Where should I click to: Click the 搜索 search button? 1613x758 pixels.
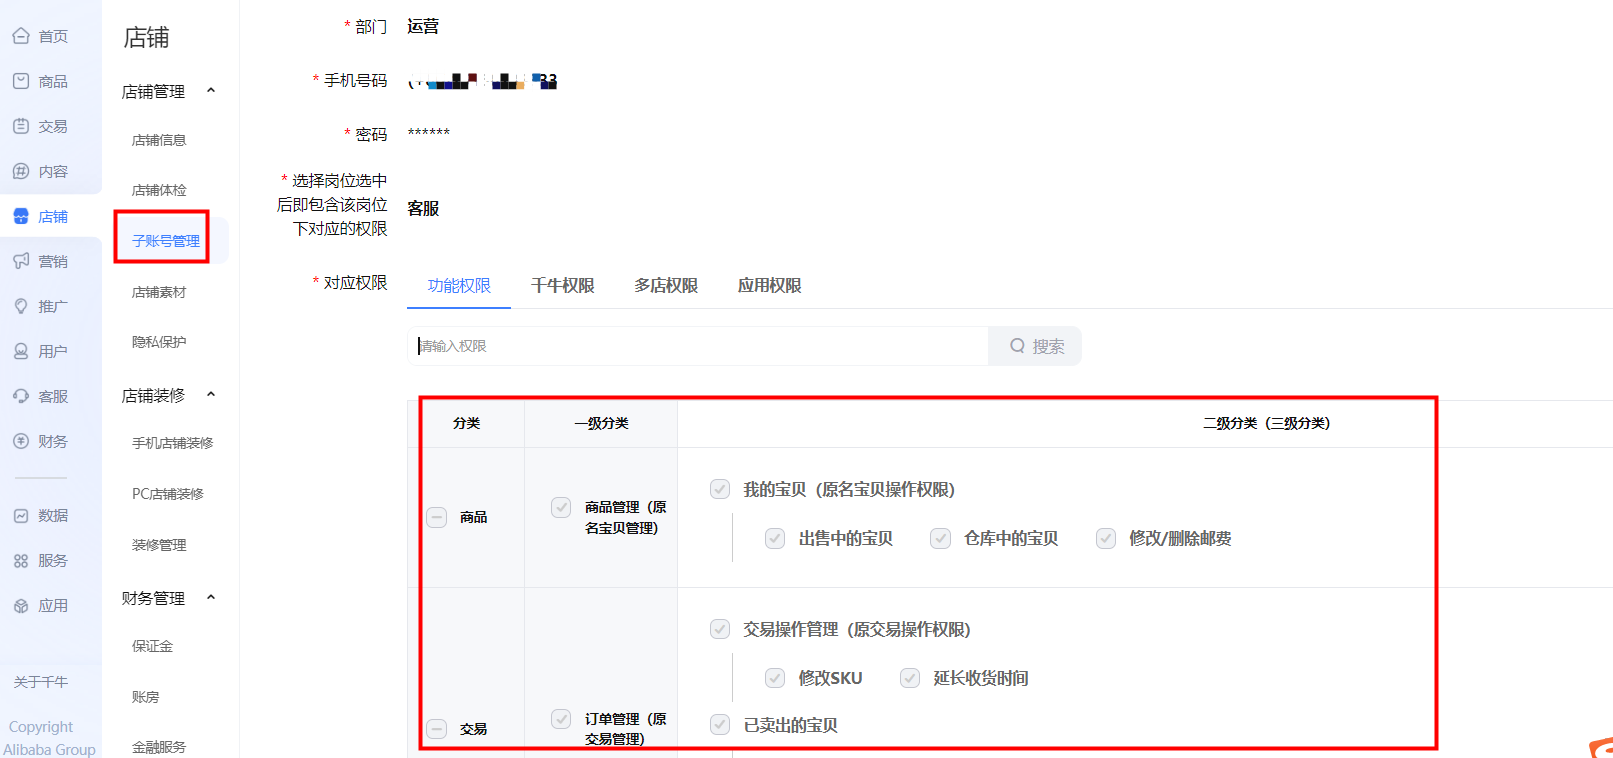click(1035, 346)
